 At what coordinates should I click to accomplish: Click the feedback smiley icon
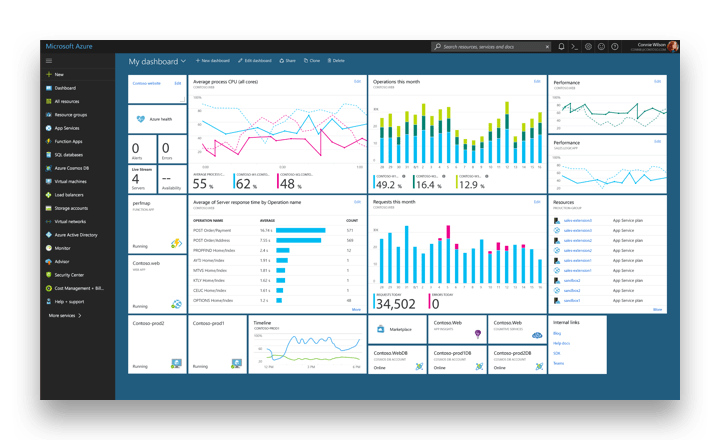coord(602,46)
